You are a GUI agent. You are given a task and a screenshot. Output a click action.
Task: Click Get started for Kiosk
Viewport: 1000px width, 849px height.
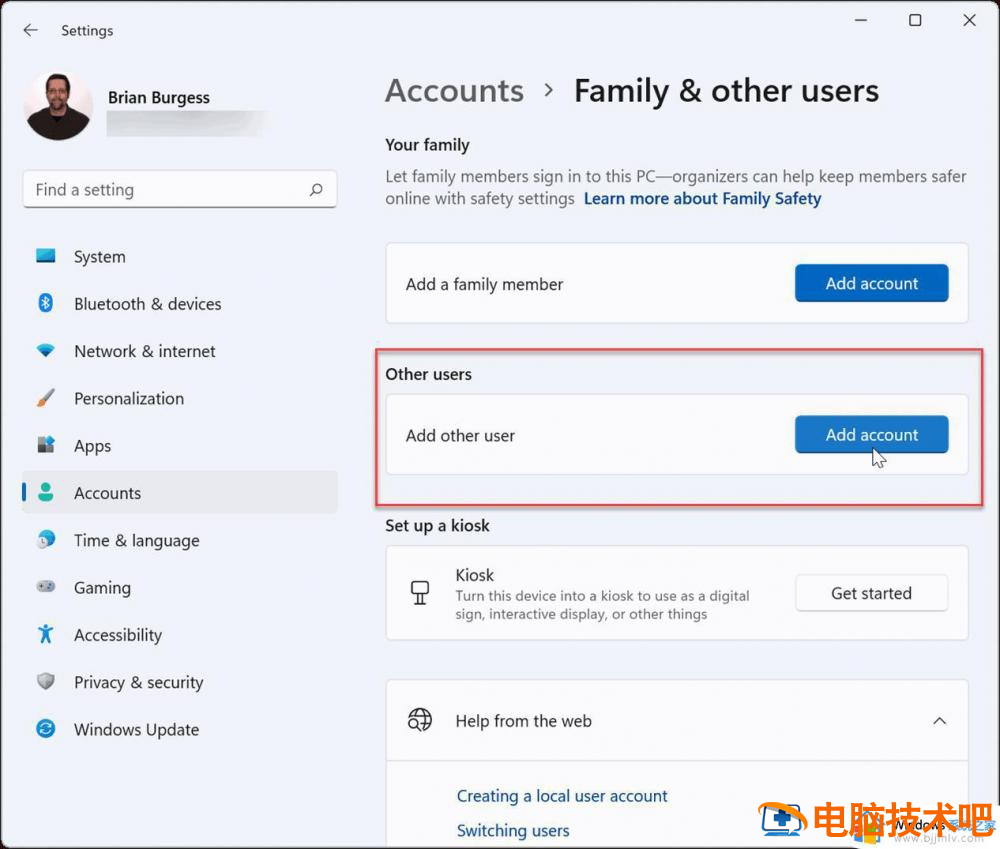click(x=871, y=593)
